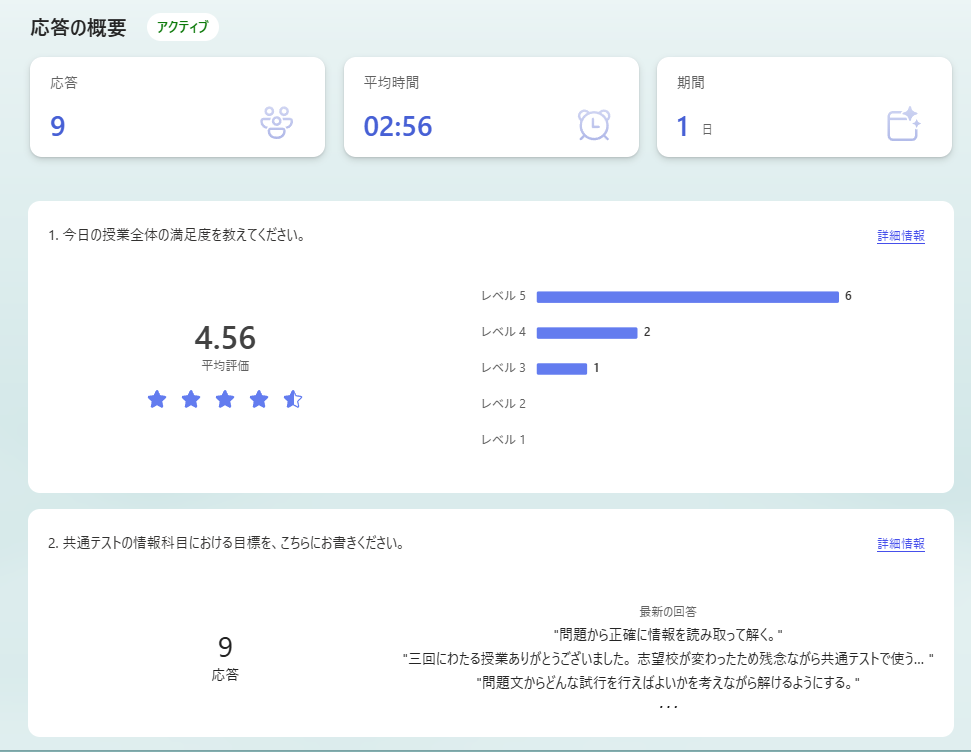The width and height of the screenshot is (971, 752).
Task: Select the レベル 1 label in the chart
Action: [503, 440]
